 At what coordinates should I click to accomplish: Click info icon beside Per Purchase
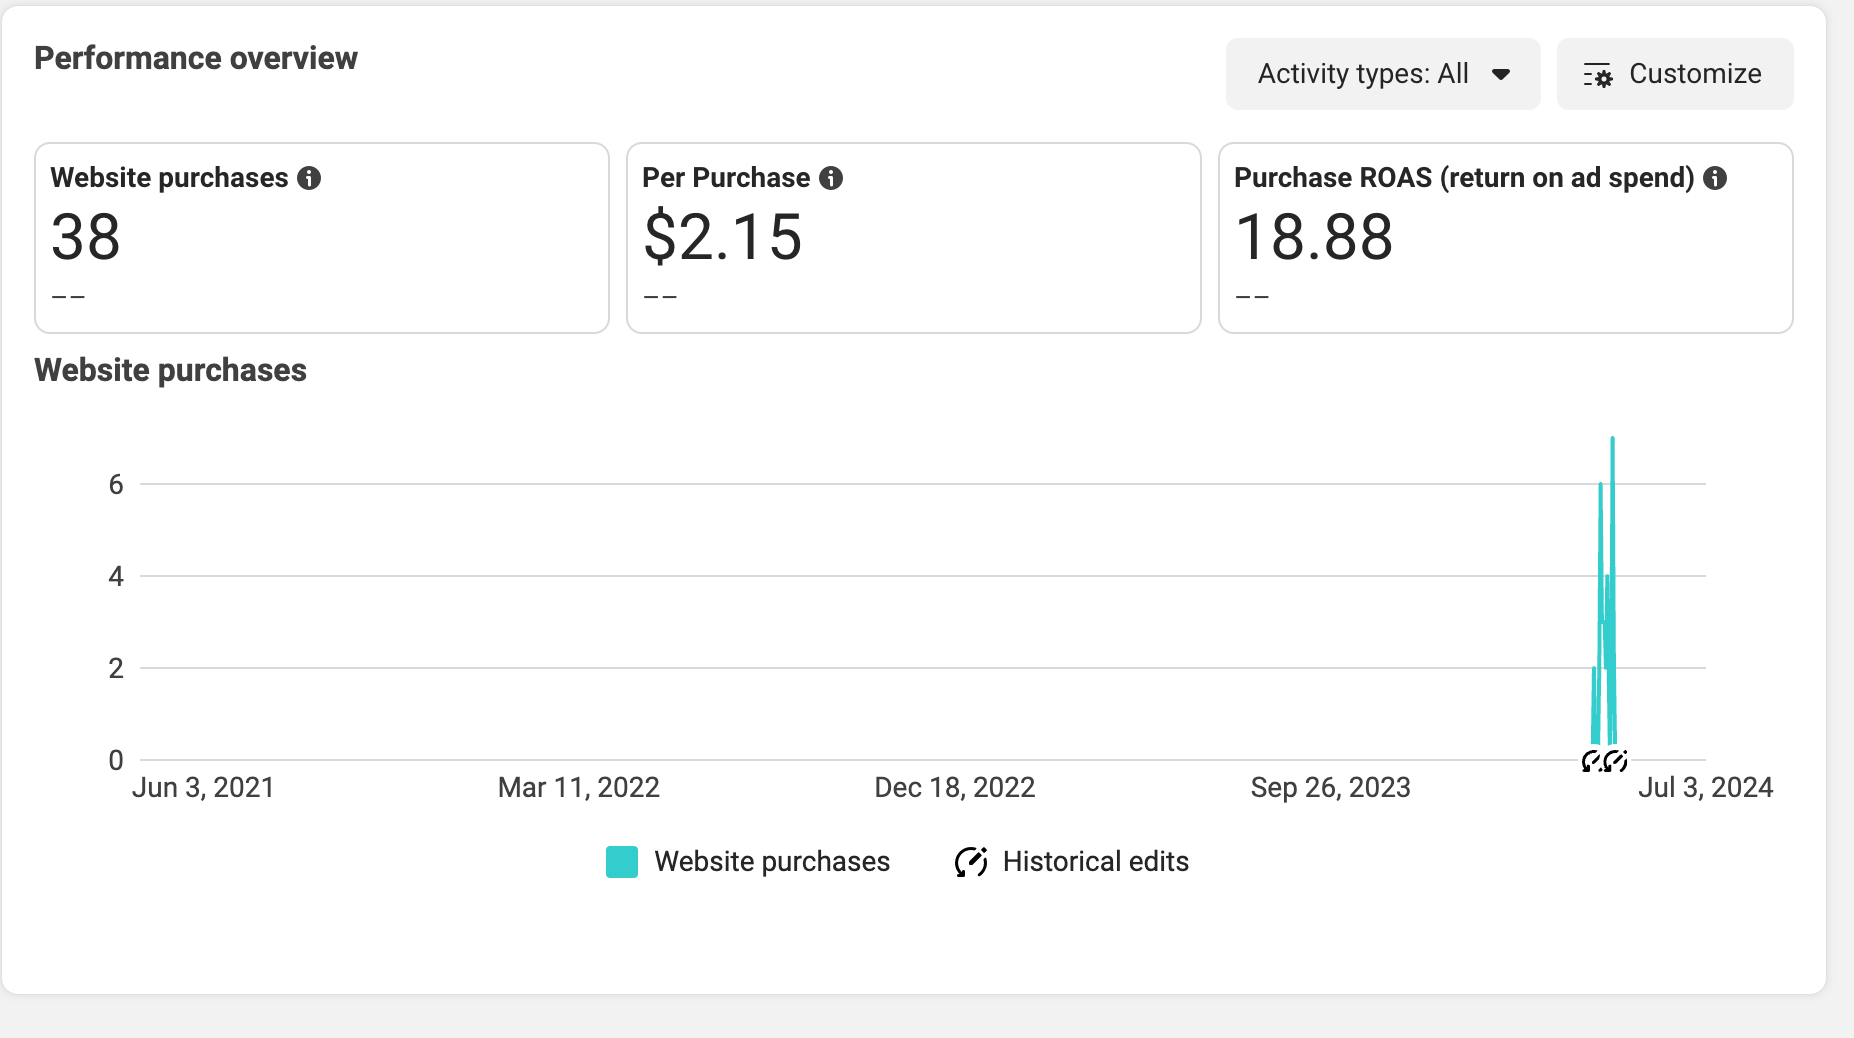(831, 178)
